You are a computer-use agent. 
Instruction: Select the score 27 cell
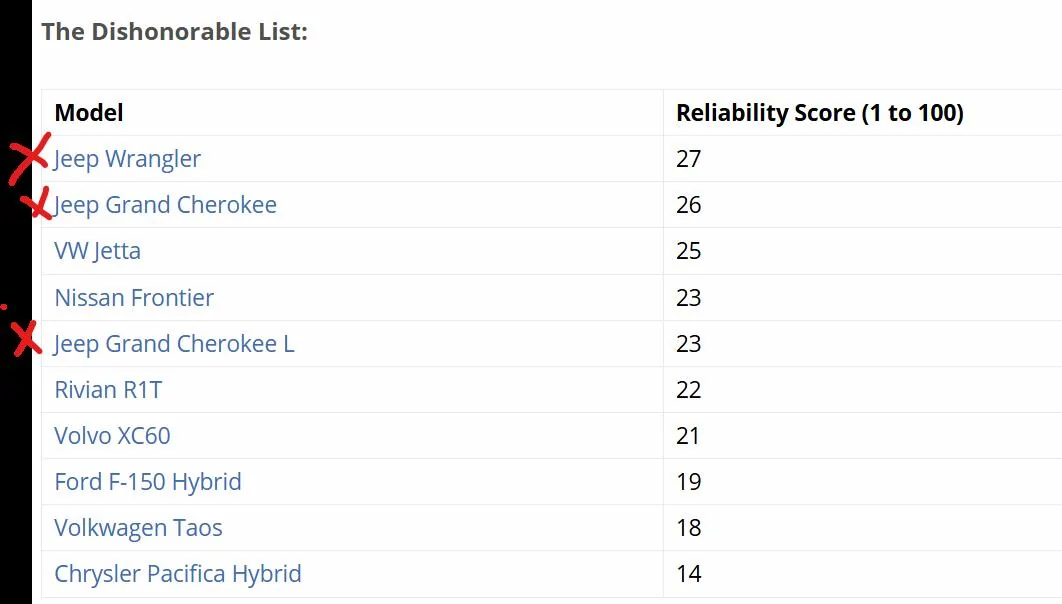click(x=862, y=158)
